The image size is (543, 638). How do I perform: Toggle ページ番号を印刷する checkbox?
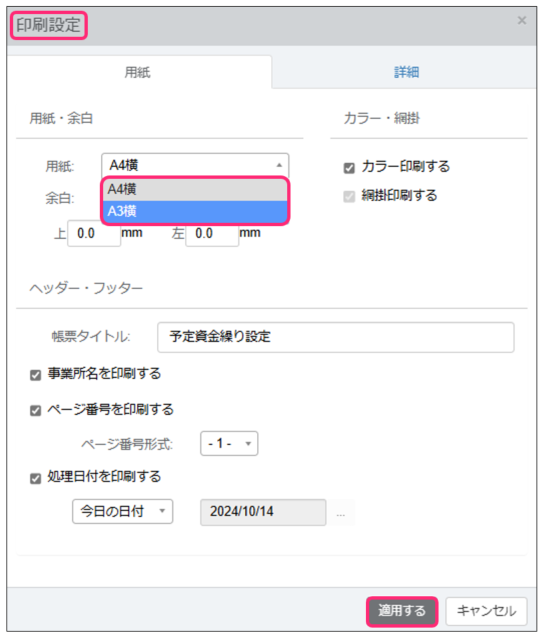pyautogui.click(x=35, y=411)
